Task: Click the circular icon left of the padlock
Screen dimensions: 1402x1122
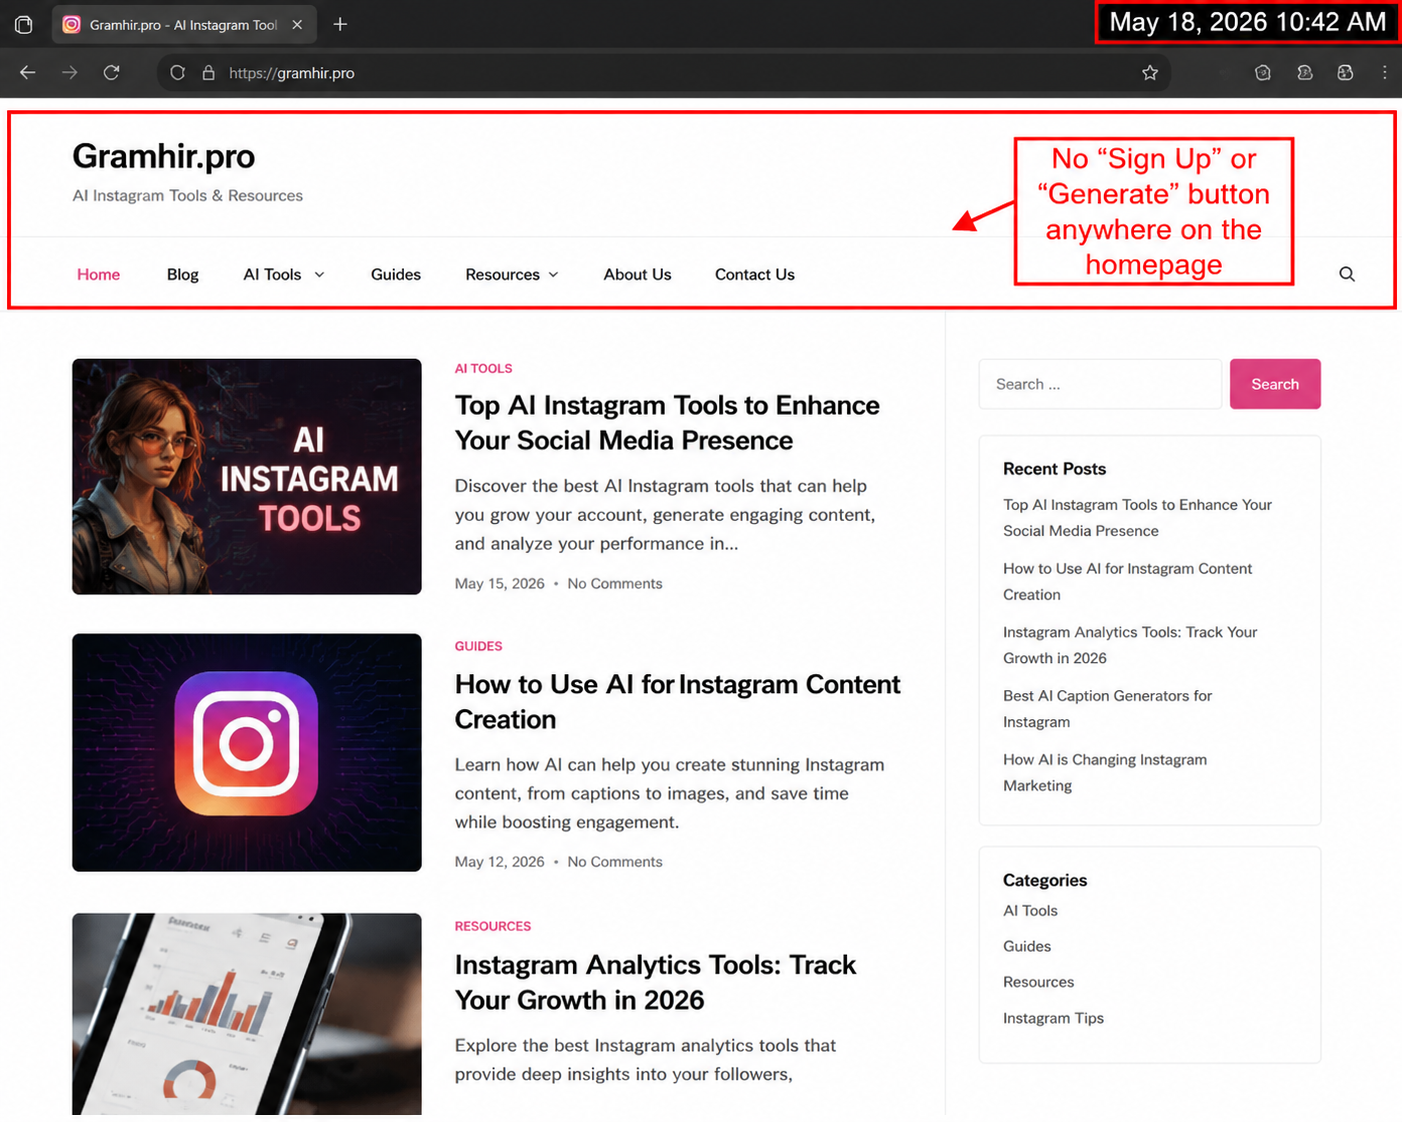Action: coord(177,73)
